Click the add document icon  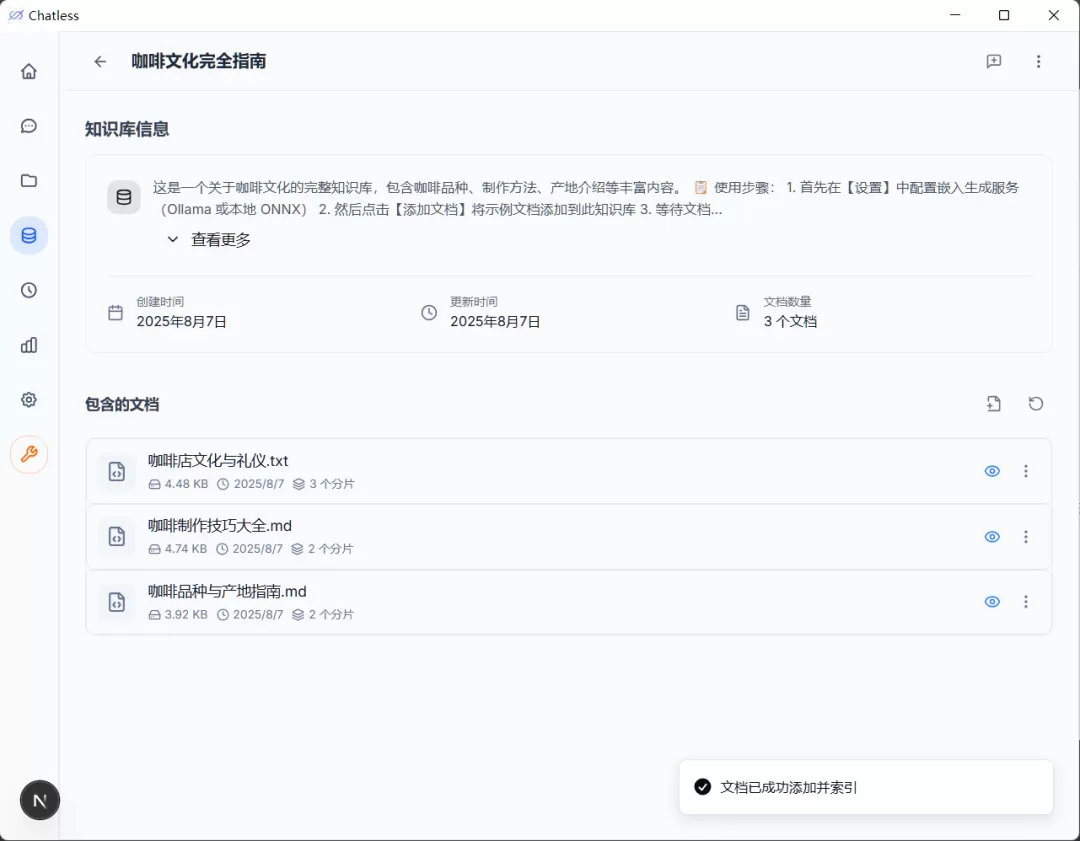point(993,404)
